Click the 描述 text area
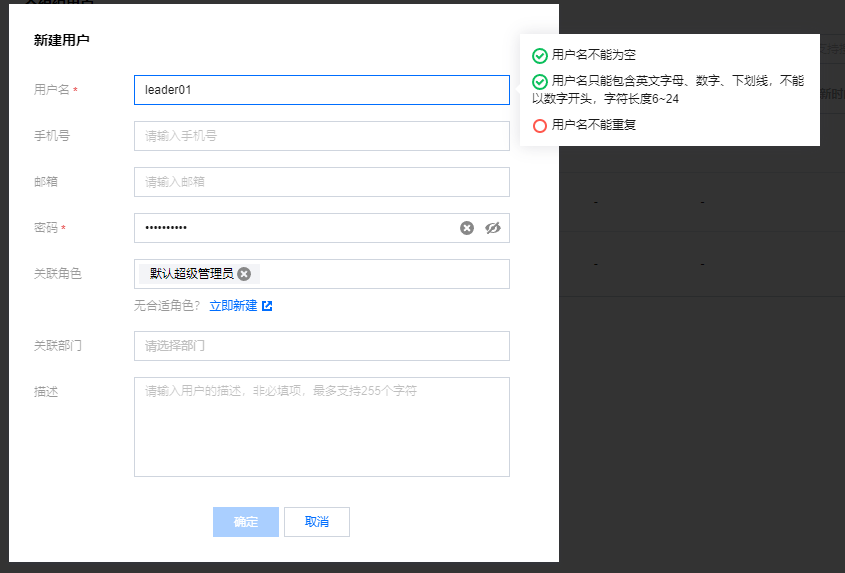Image resolution: width=845 pixels, height=573 pixels. pos(322,427)
